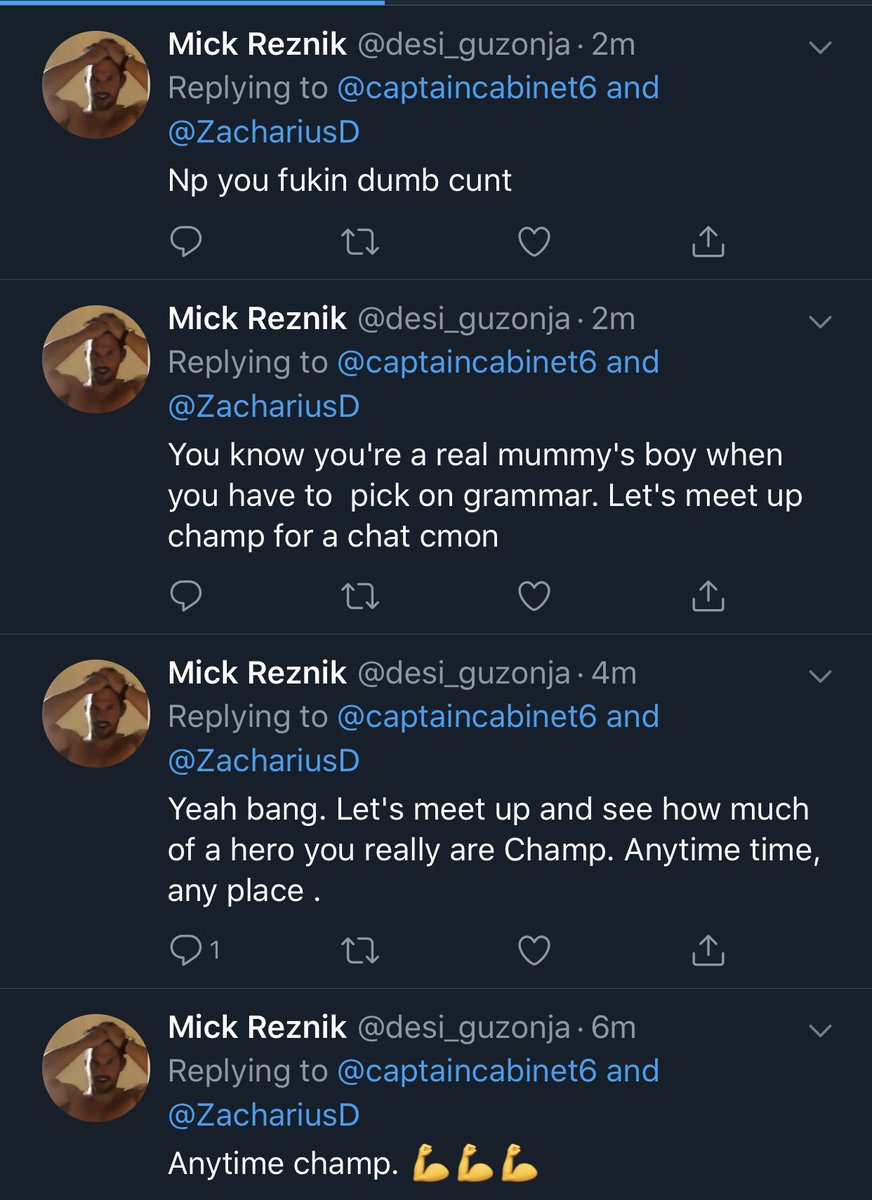
Task: Open @ZachariusD link in last tweet
Action: coord(263,1114)
